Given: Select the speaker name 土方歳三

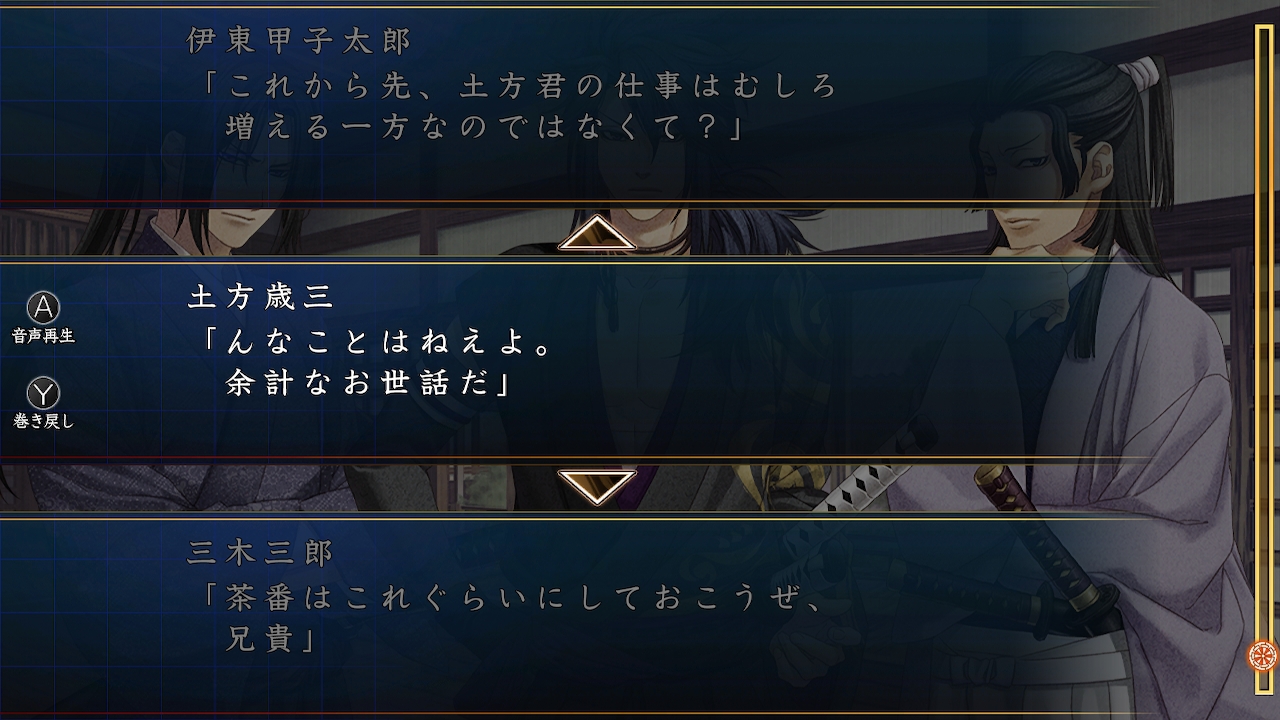Looking at the screenshot, I should (261, 297).
